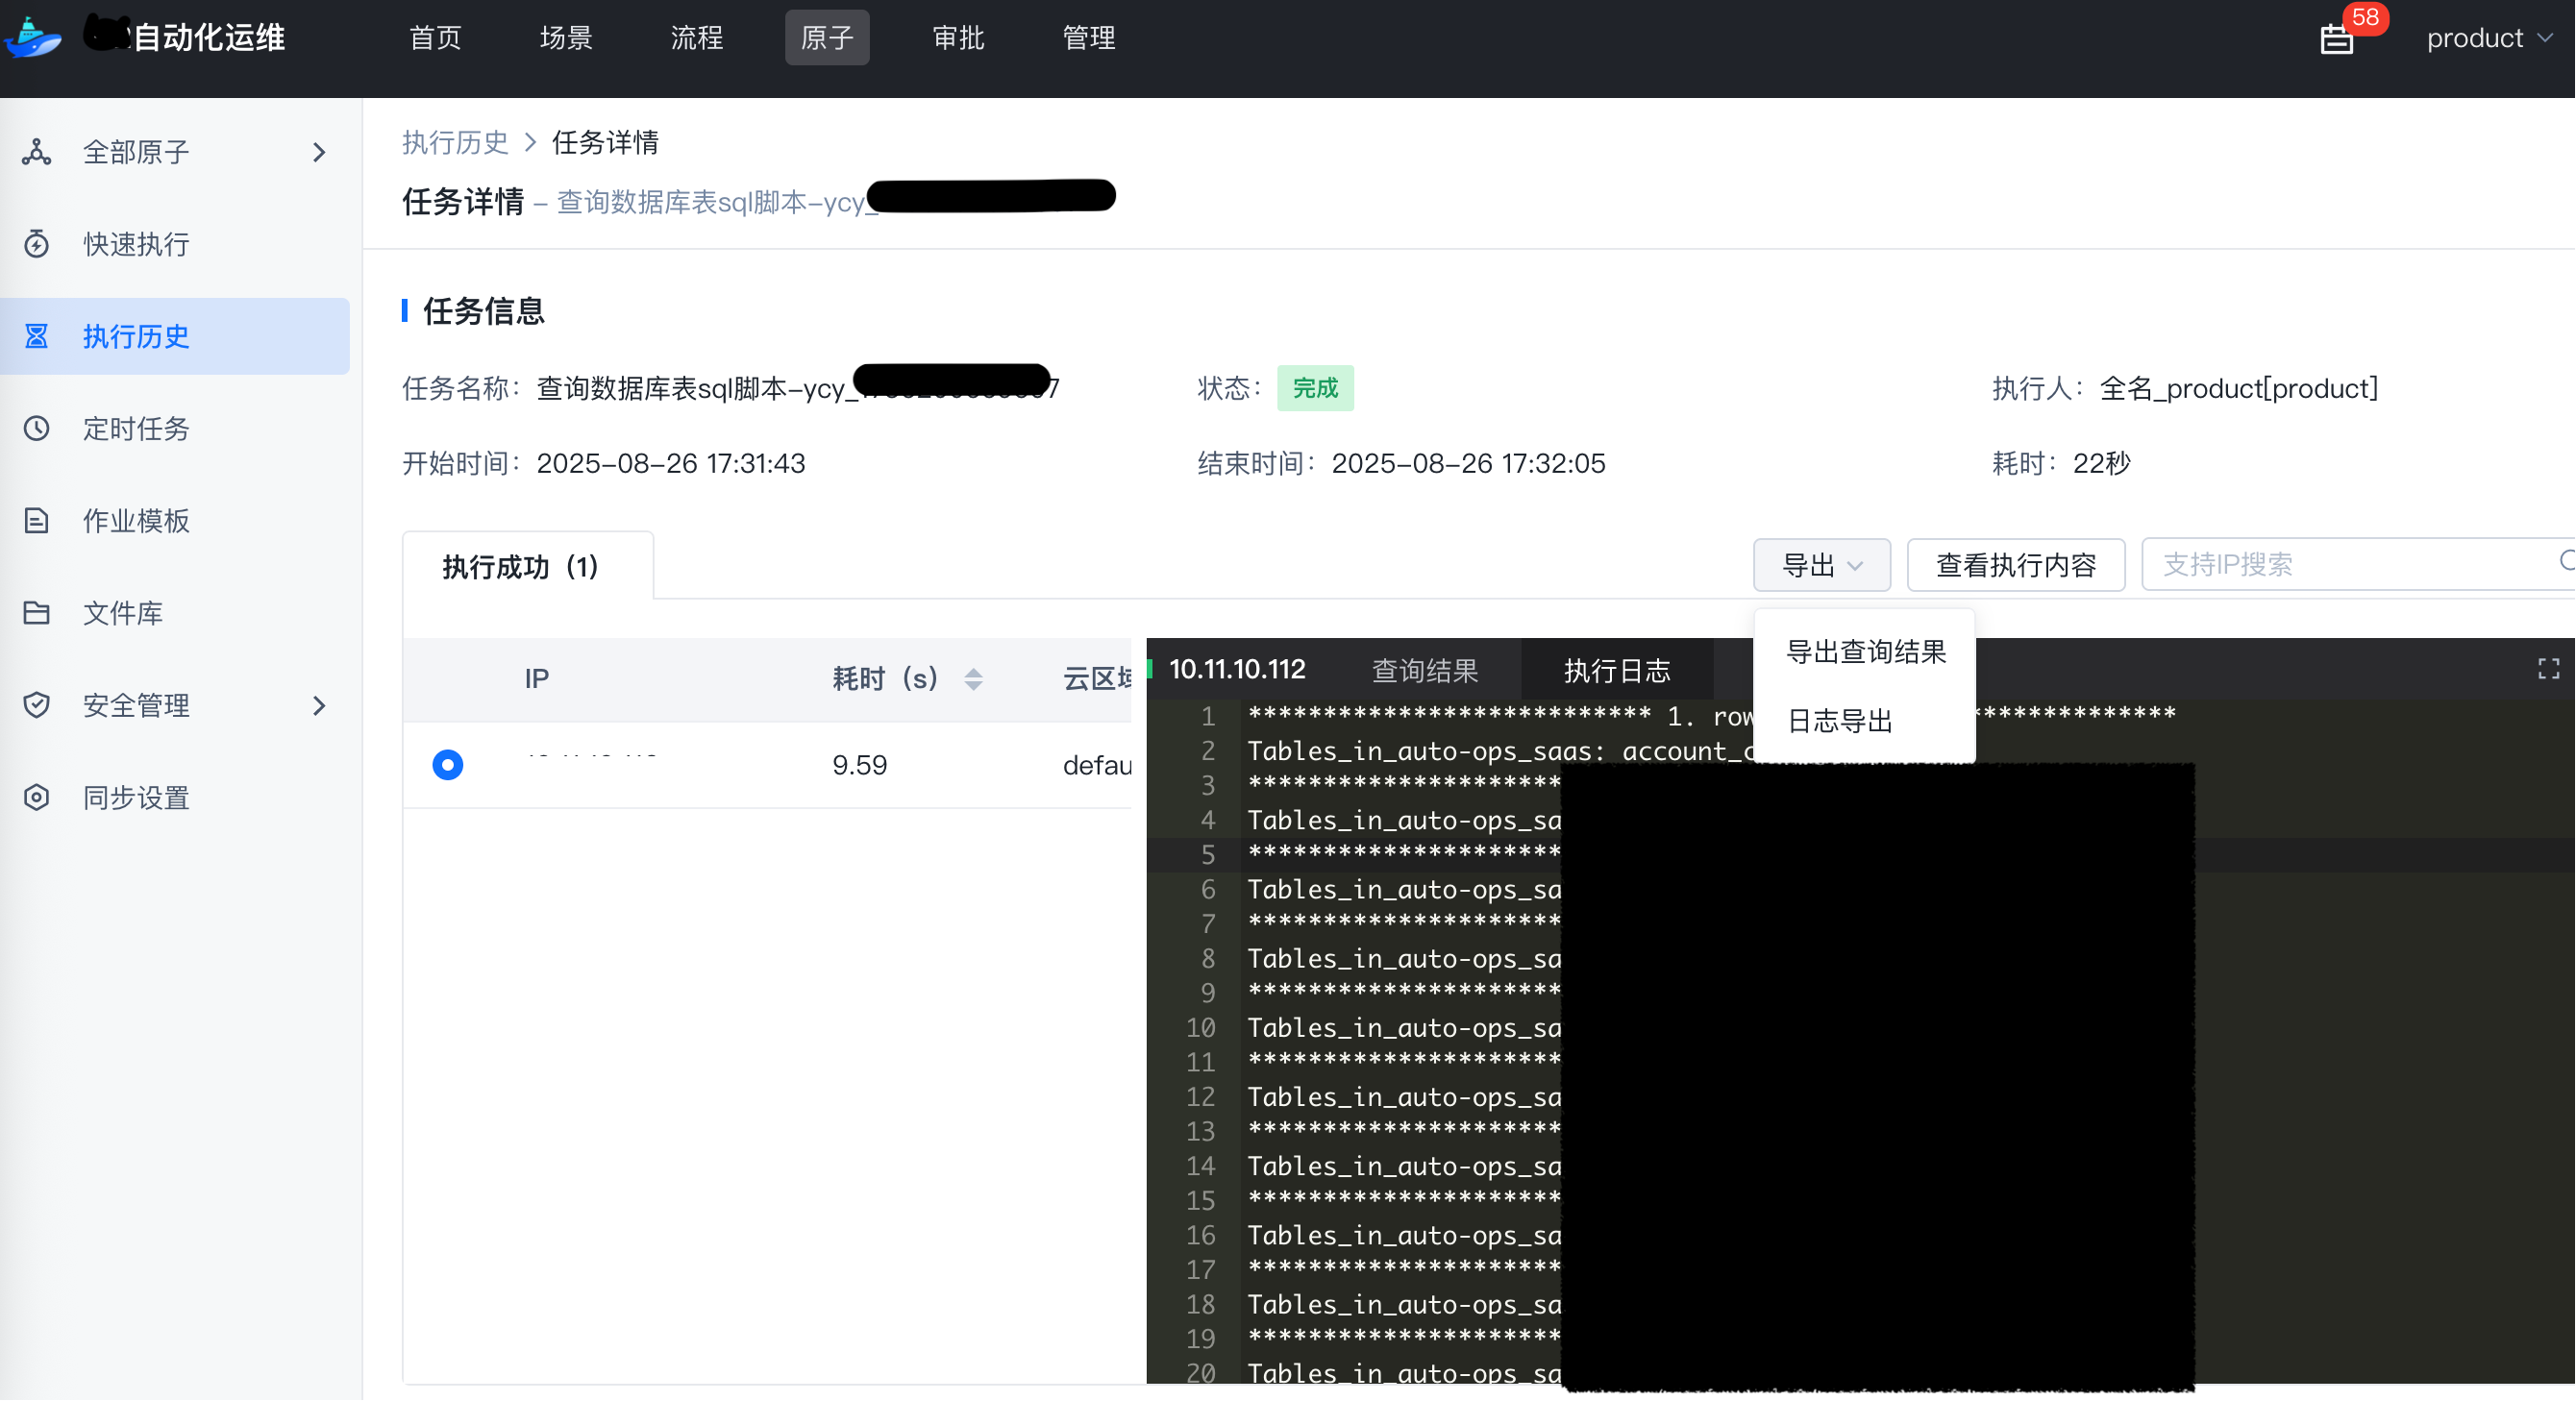
Task: Click the 查看执行内容 button
Action: 2015,565
